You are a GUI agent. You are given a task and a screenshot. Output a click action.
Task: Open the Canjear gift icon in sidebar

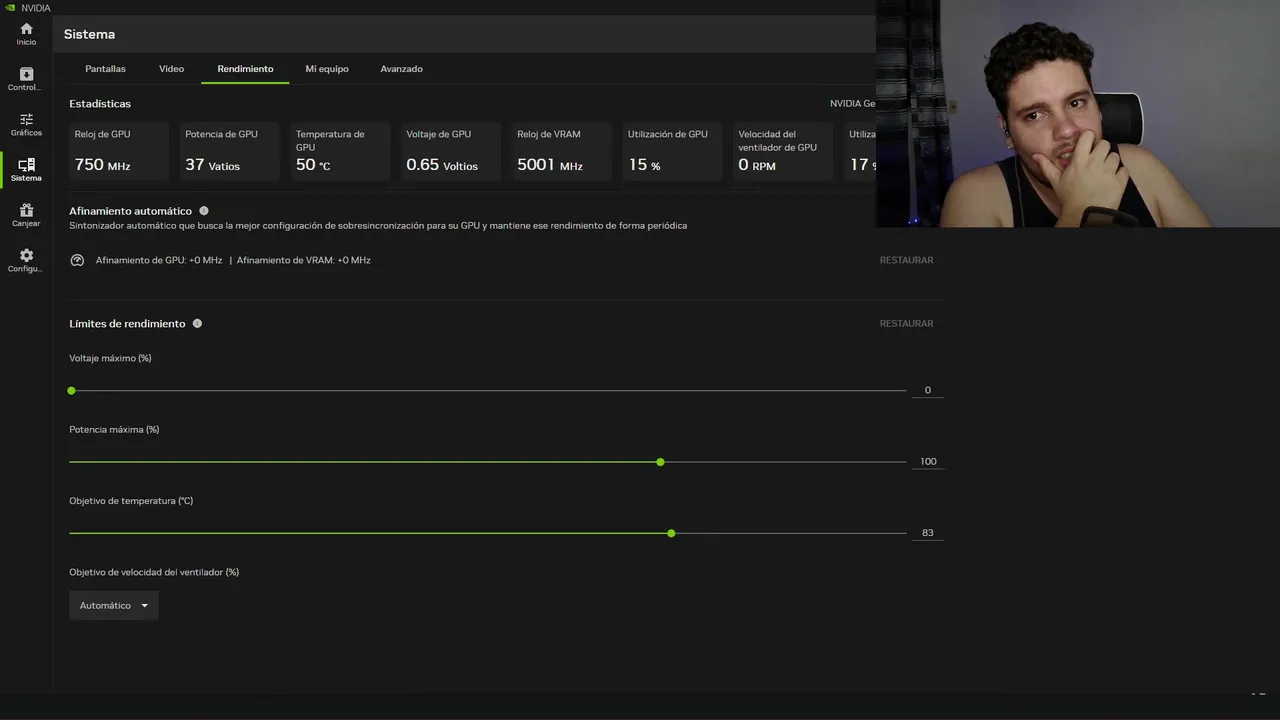(26, 210)
